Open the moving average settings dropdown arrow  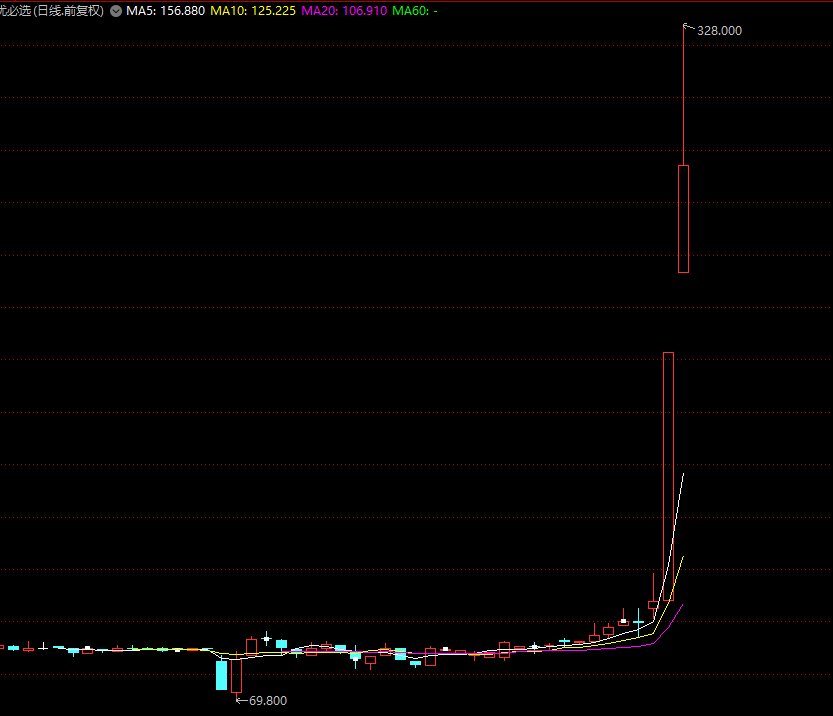tap(116, 11)
